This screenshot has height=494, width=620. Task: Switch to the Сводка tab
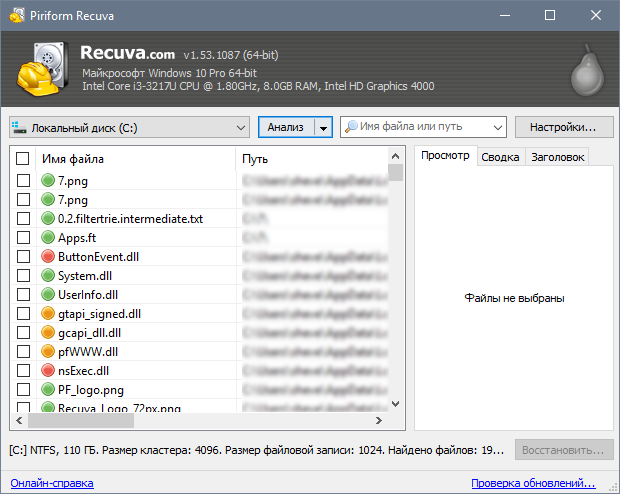tap(500, 157)
